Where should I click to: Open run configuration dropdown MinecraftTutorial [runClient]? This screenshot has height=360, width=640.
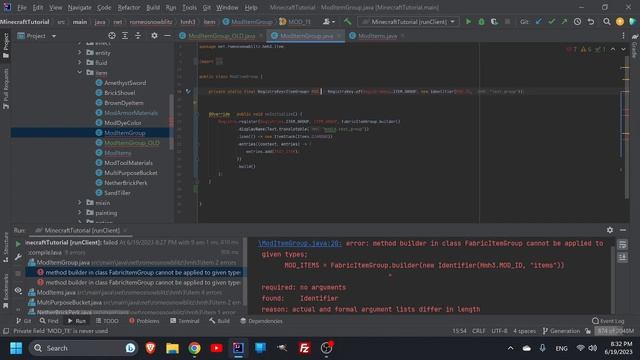408,22
